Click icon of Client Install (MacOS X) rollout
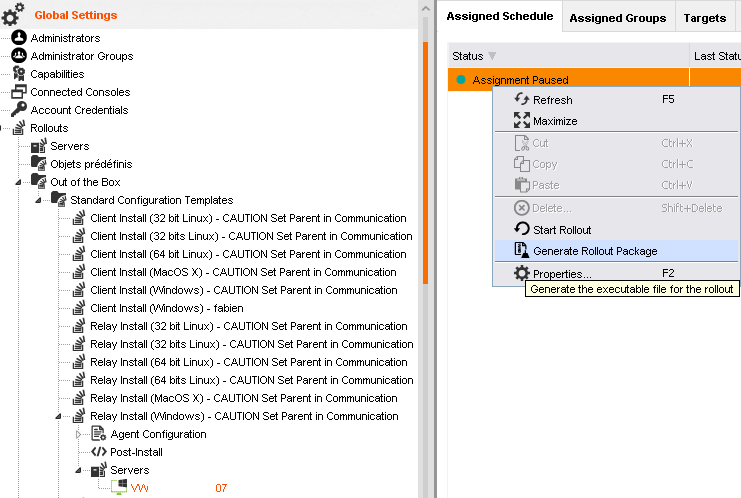The image size is (741, 498). tap(79, 272)
